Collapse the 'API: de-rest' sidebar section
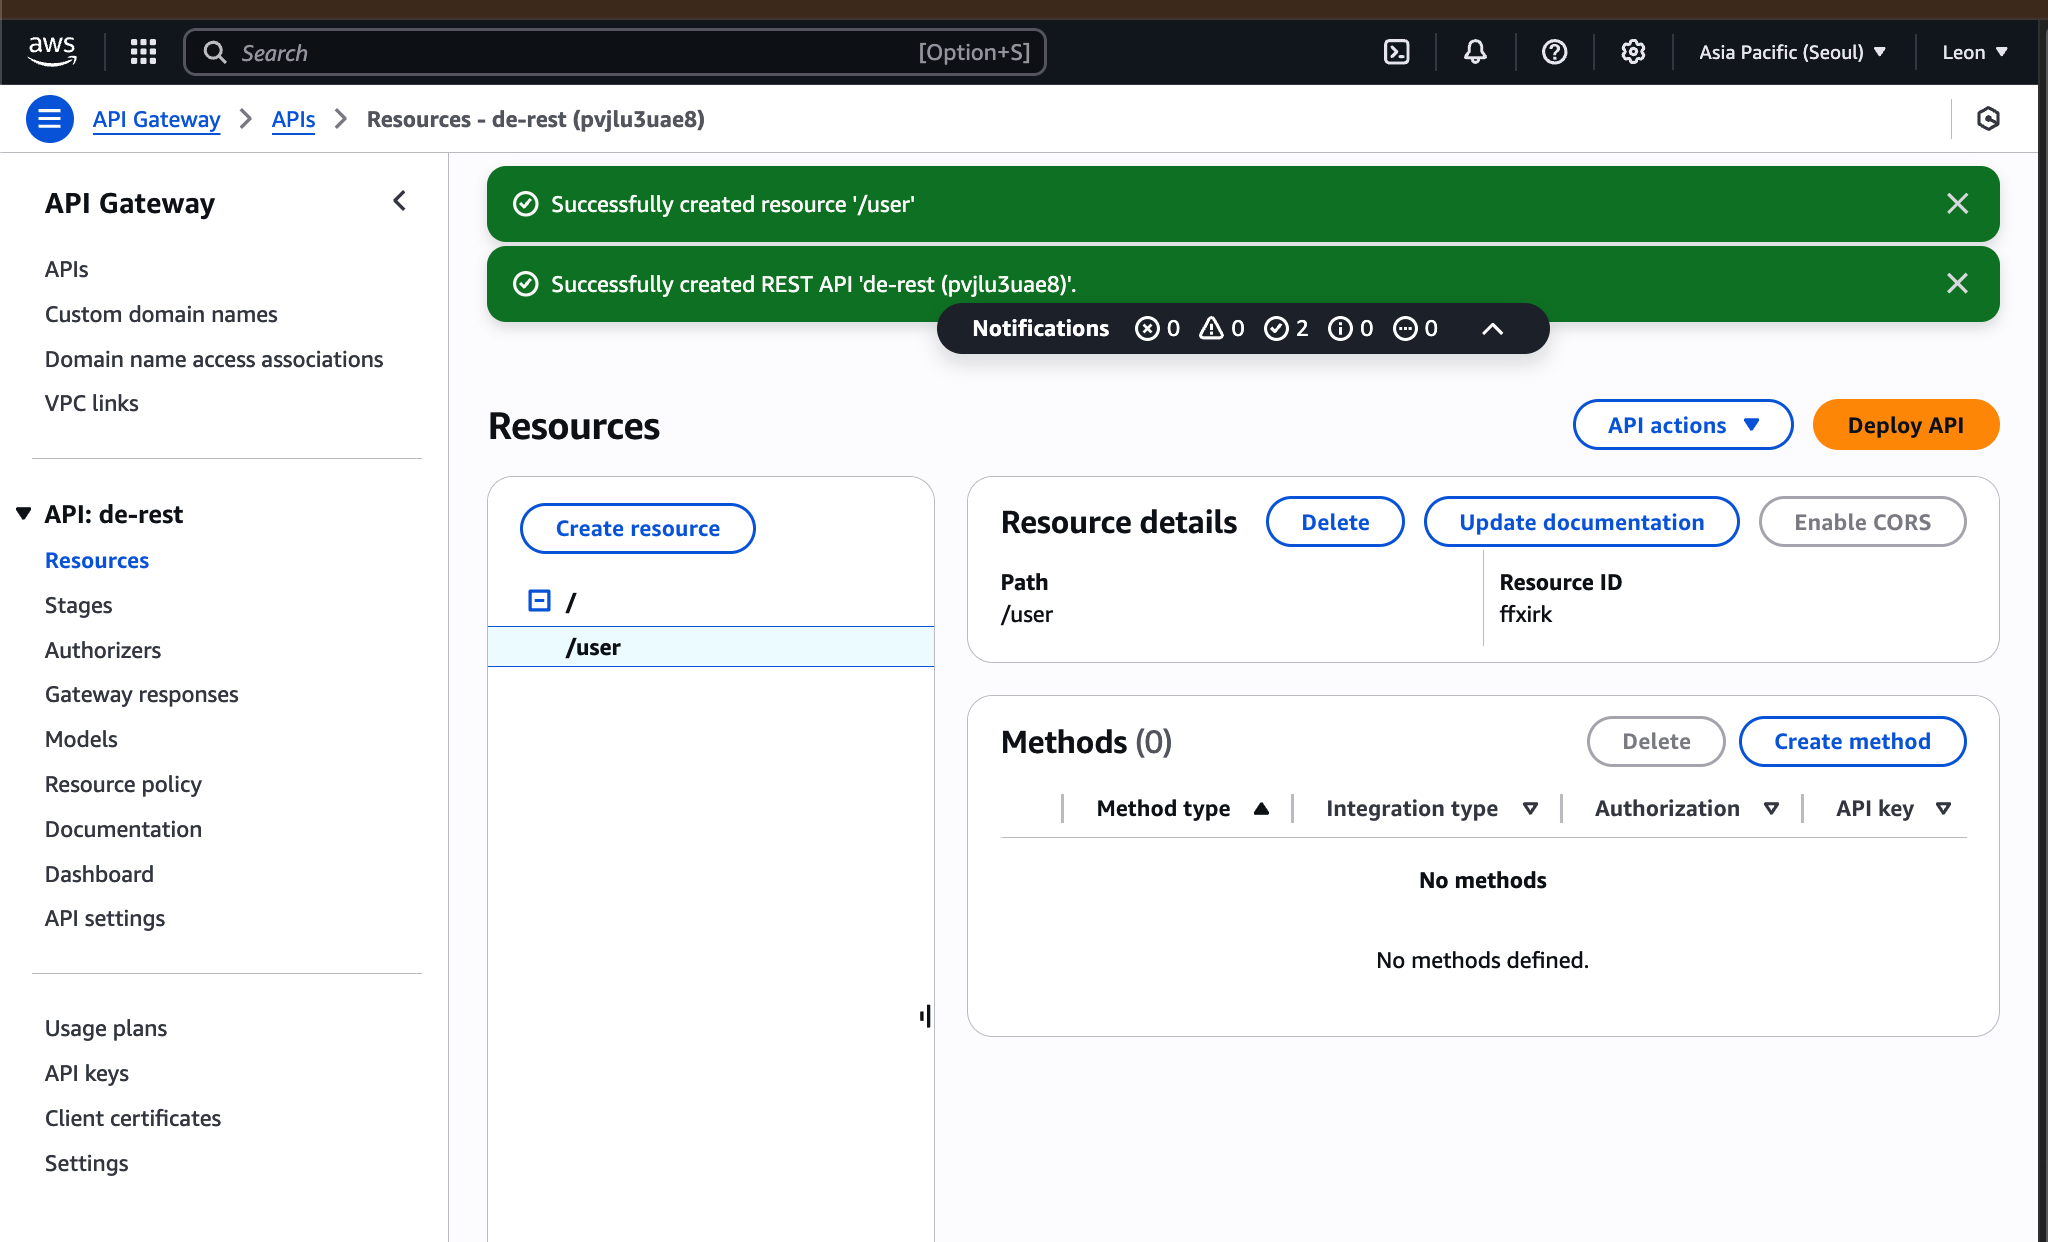 (x=24, y=514)
